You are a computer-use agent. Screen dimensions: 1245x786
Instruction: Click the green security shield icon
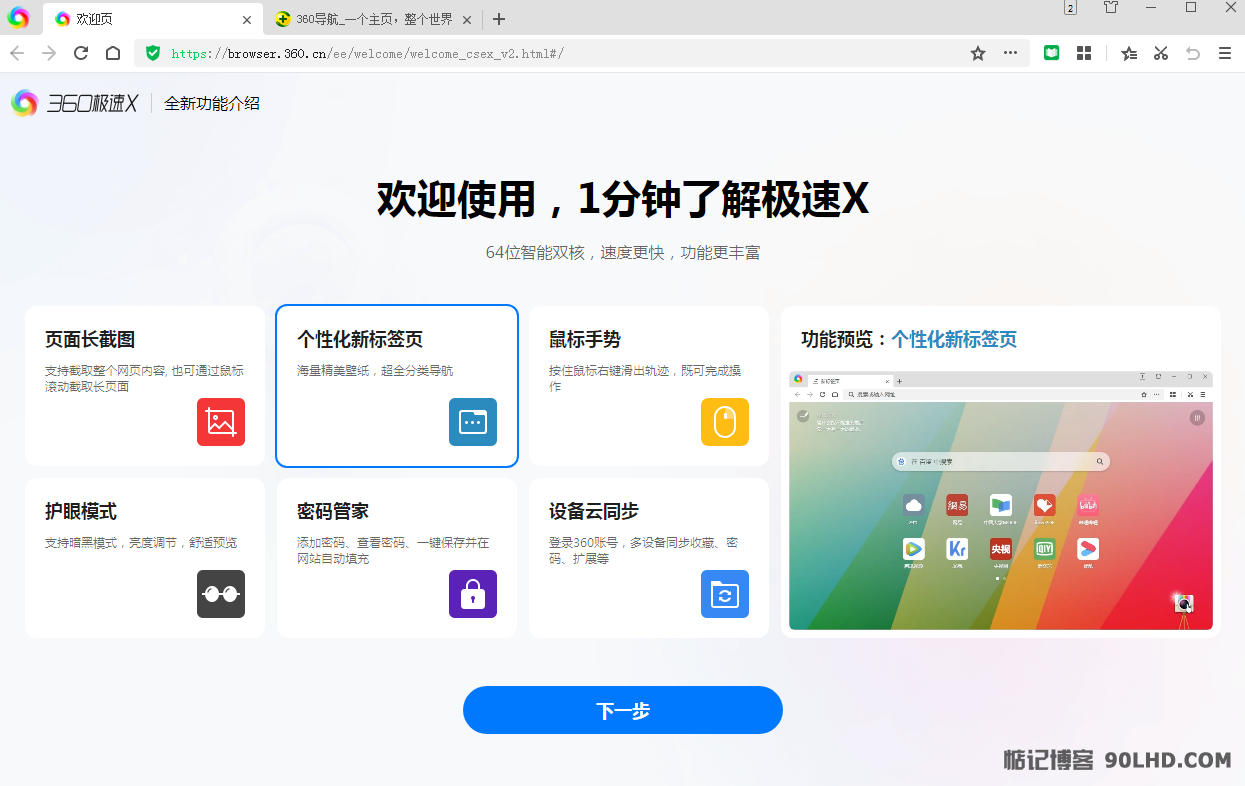click(x=153, y=53)
